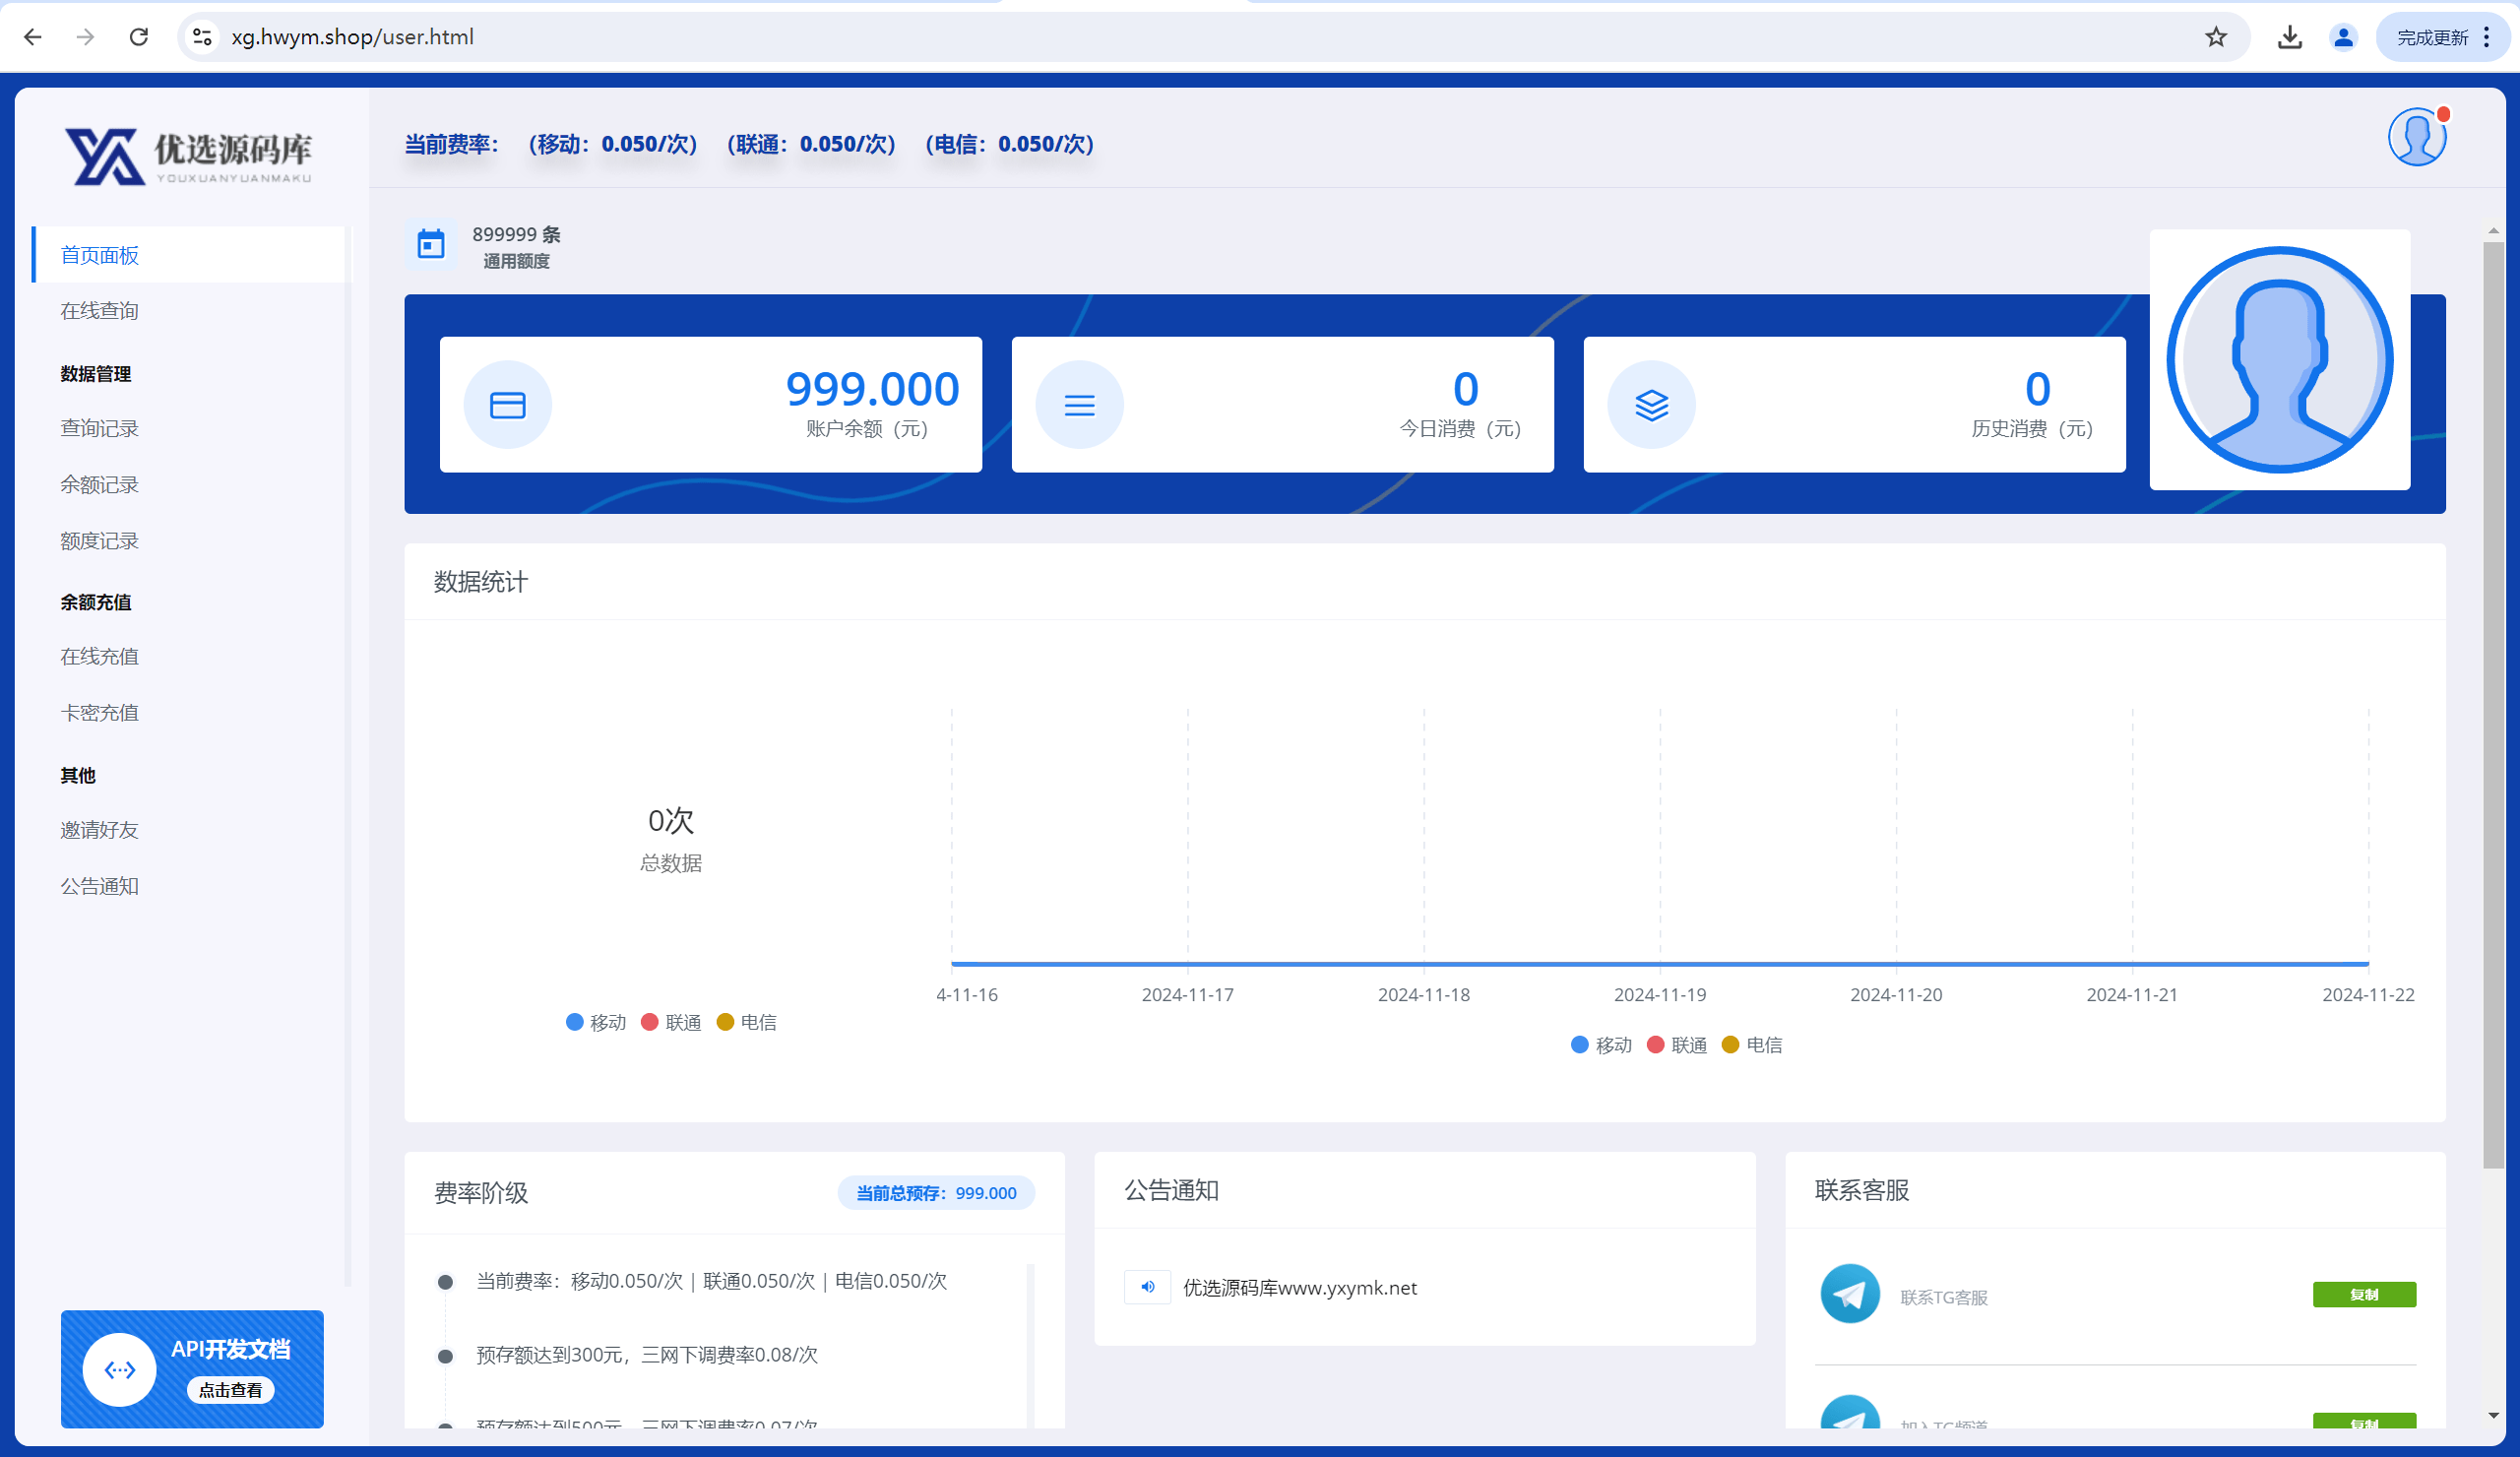Click the 优选源码库 logo
The height and width of the screenshot is (1457, 2520).
(x=189, y=155)
